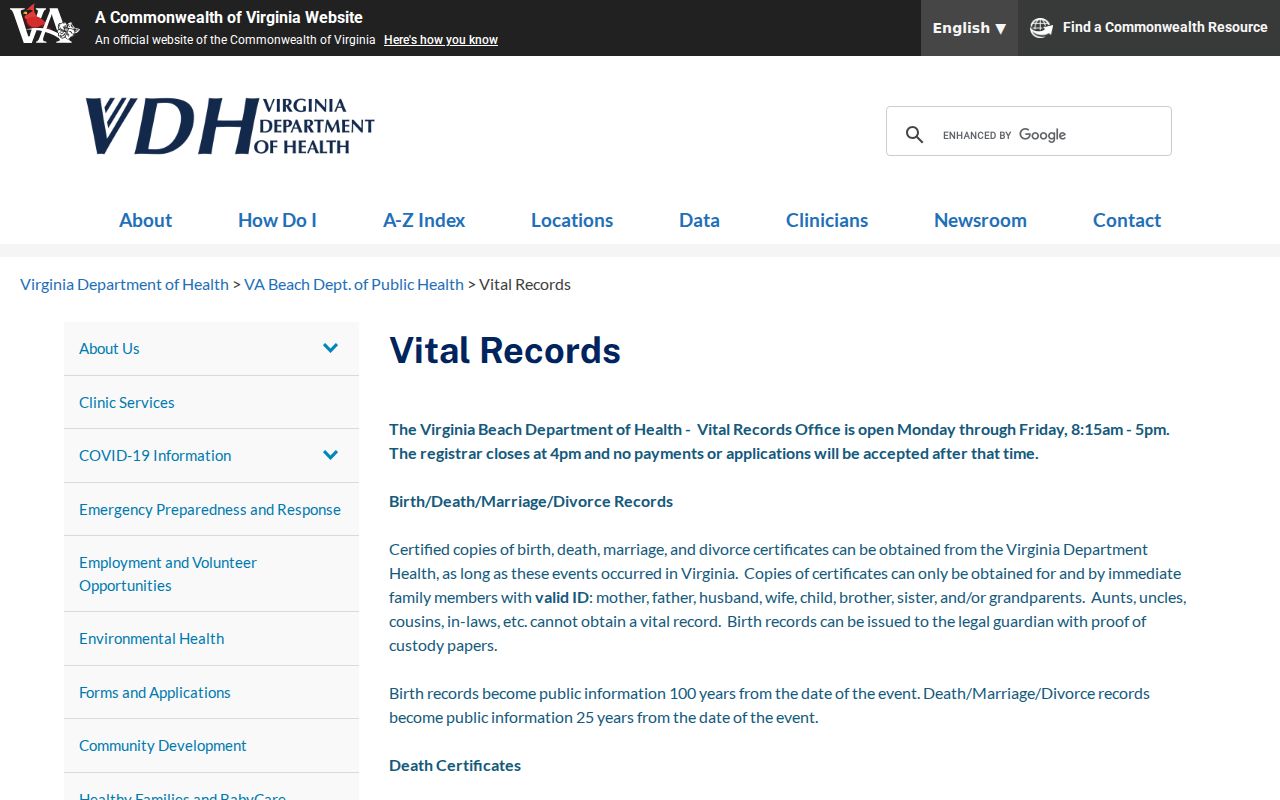Open the Clinicians menu item
Image resolution: width=1280 pixels, height=800 pixels.
[827, 220]
